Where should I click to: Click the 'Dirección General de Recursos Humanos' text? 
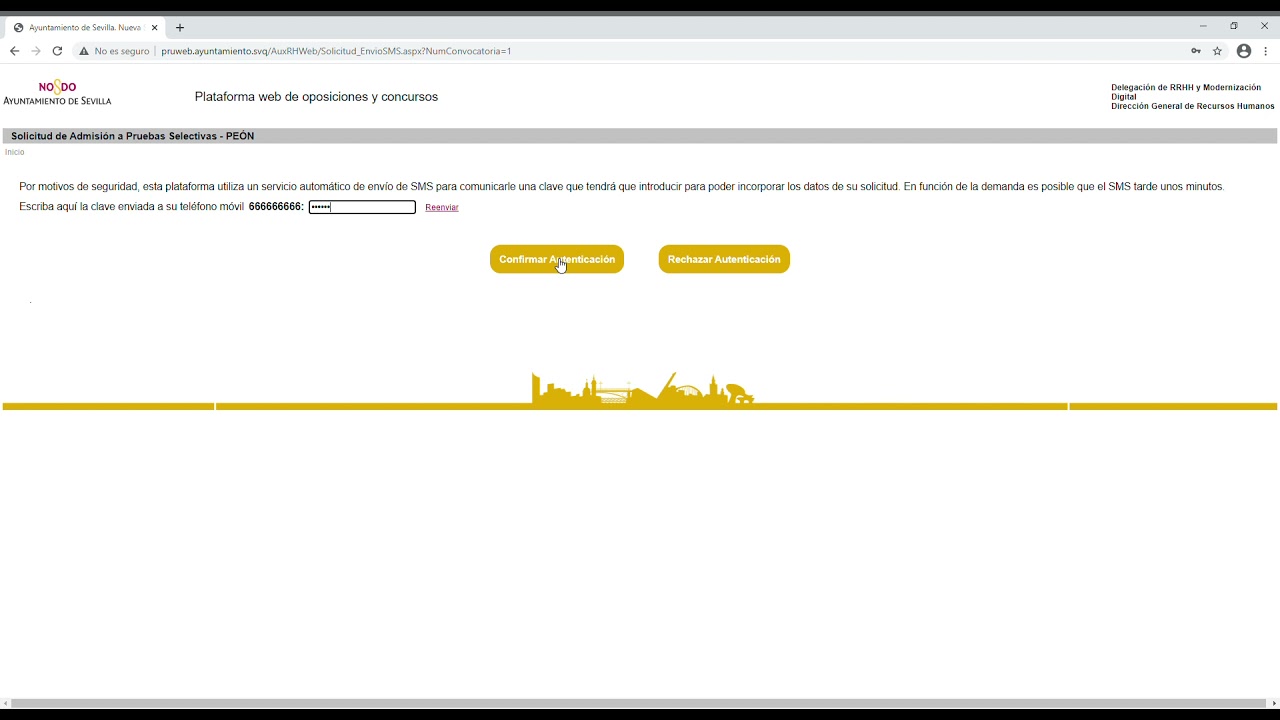point(1193,106)
